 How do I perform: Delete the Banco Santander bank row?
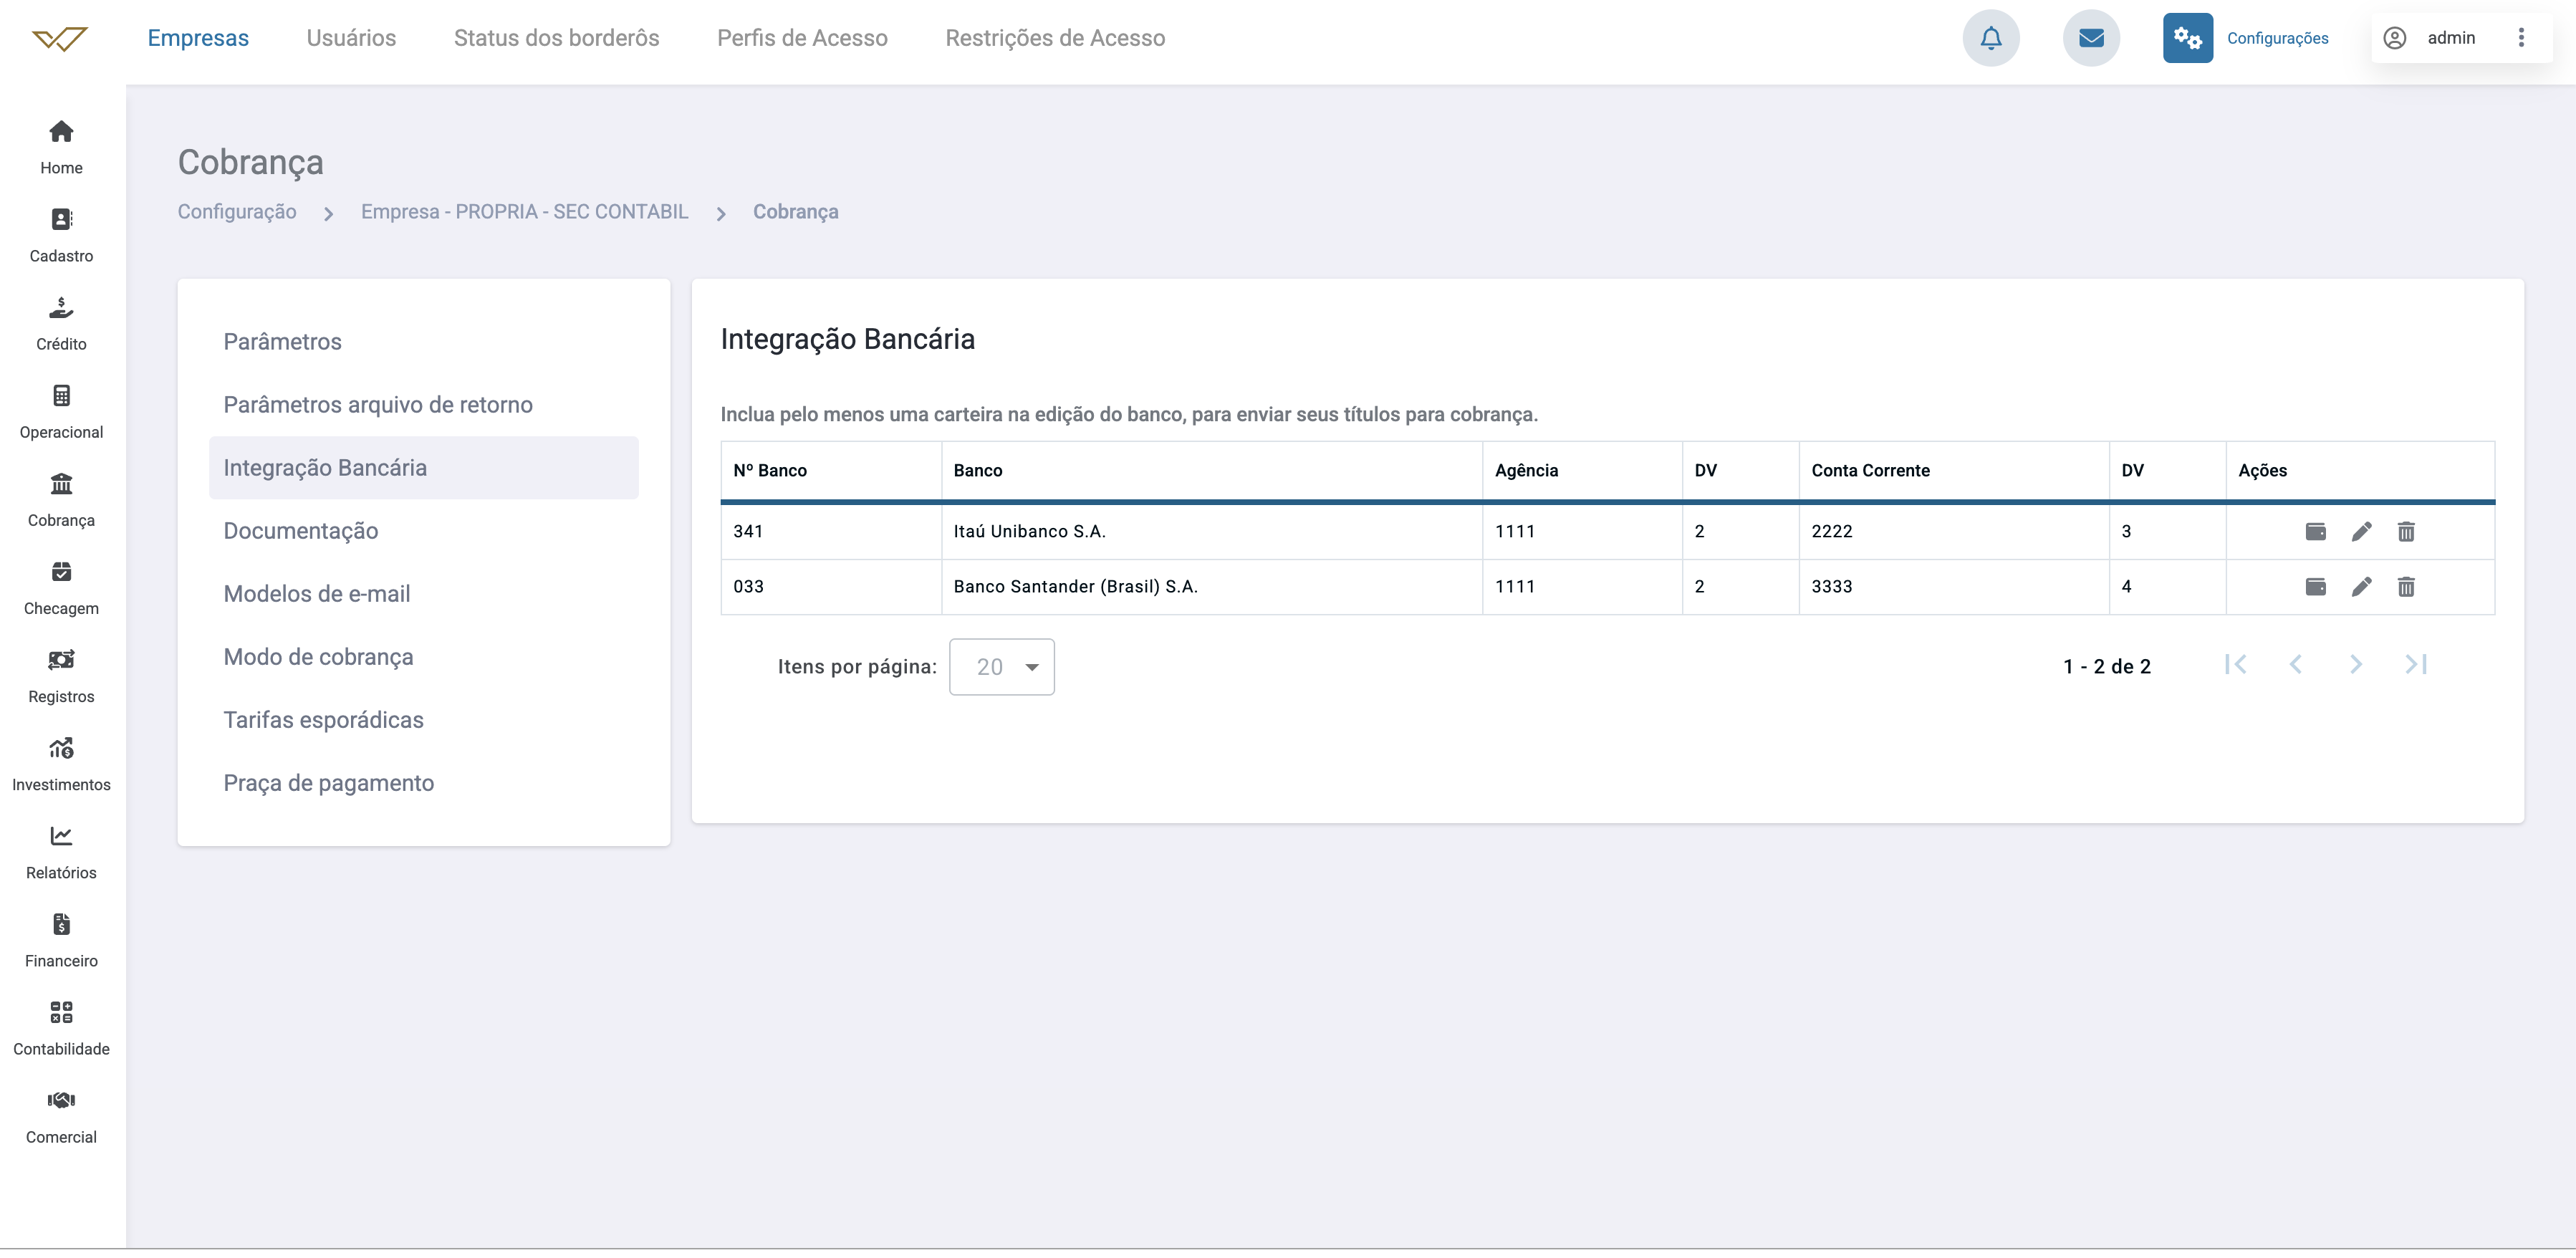(2406, 586)
